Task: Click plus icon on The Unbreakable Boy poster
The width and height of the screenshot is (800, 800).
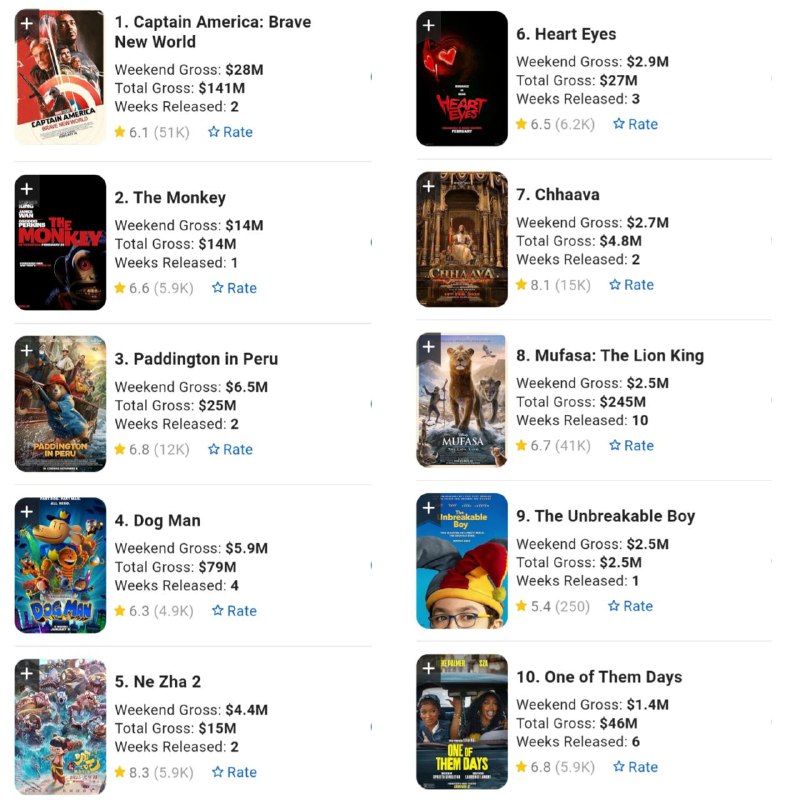Action: tap(429, 508)
